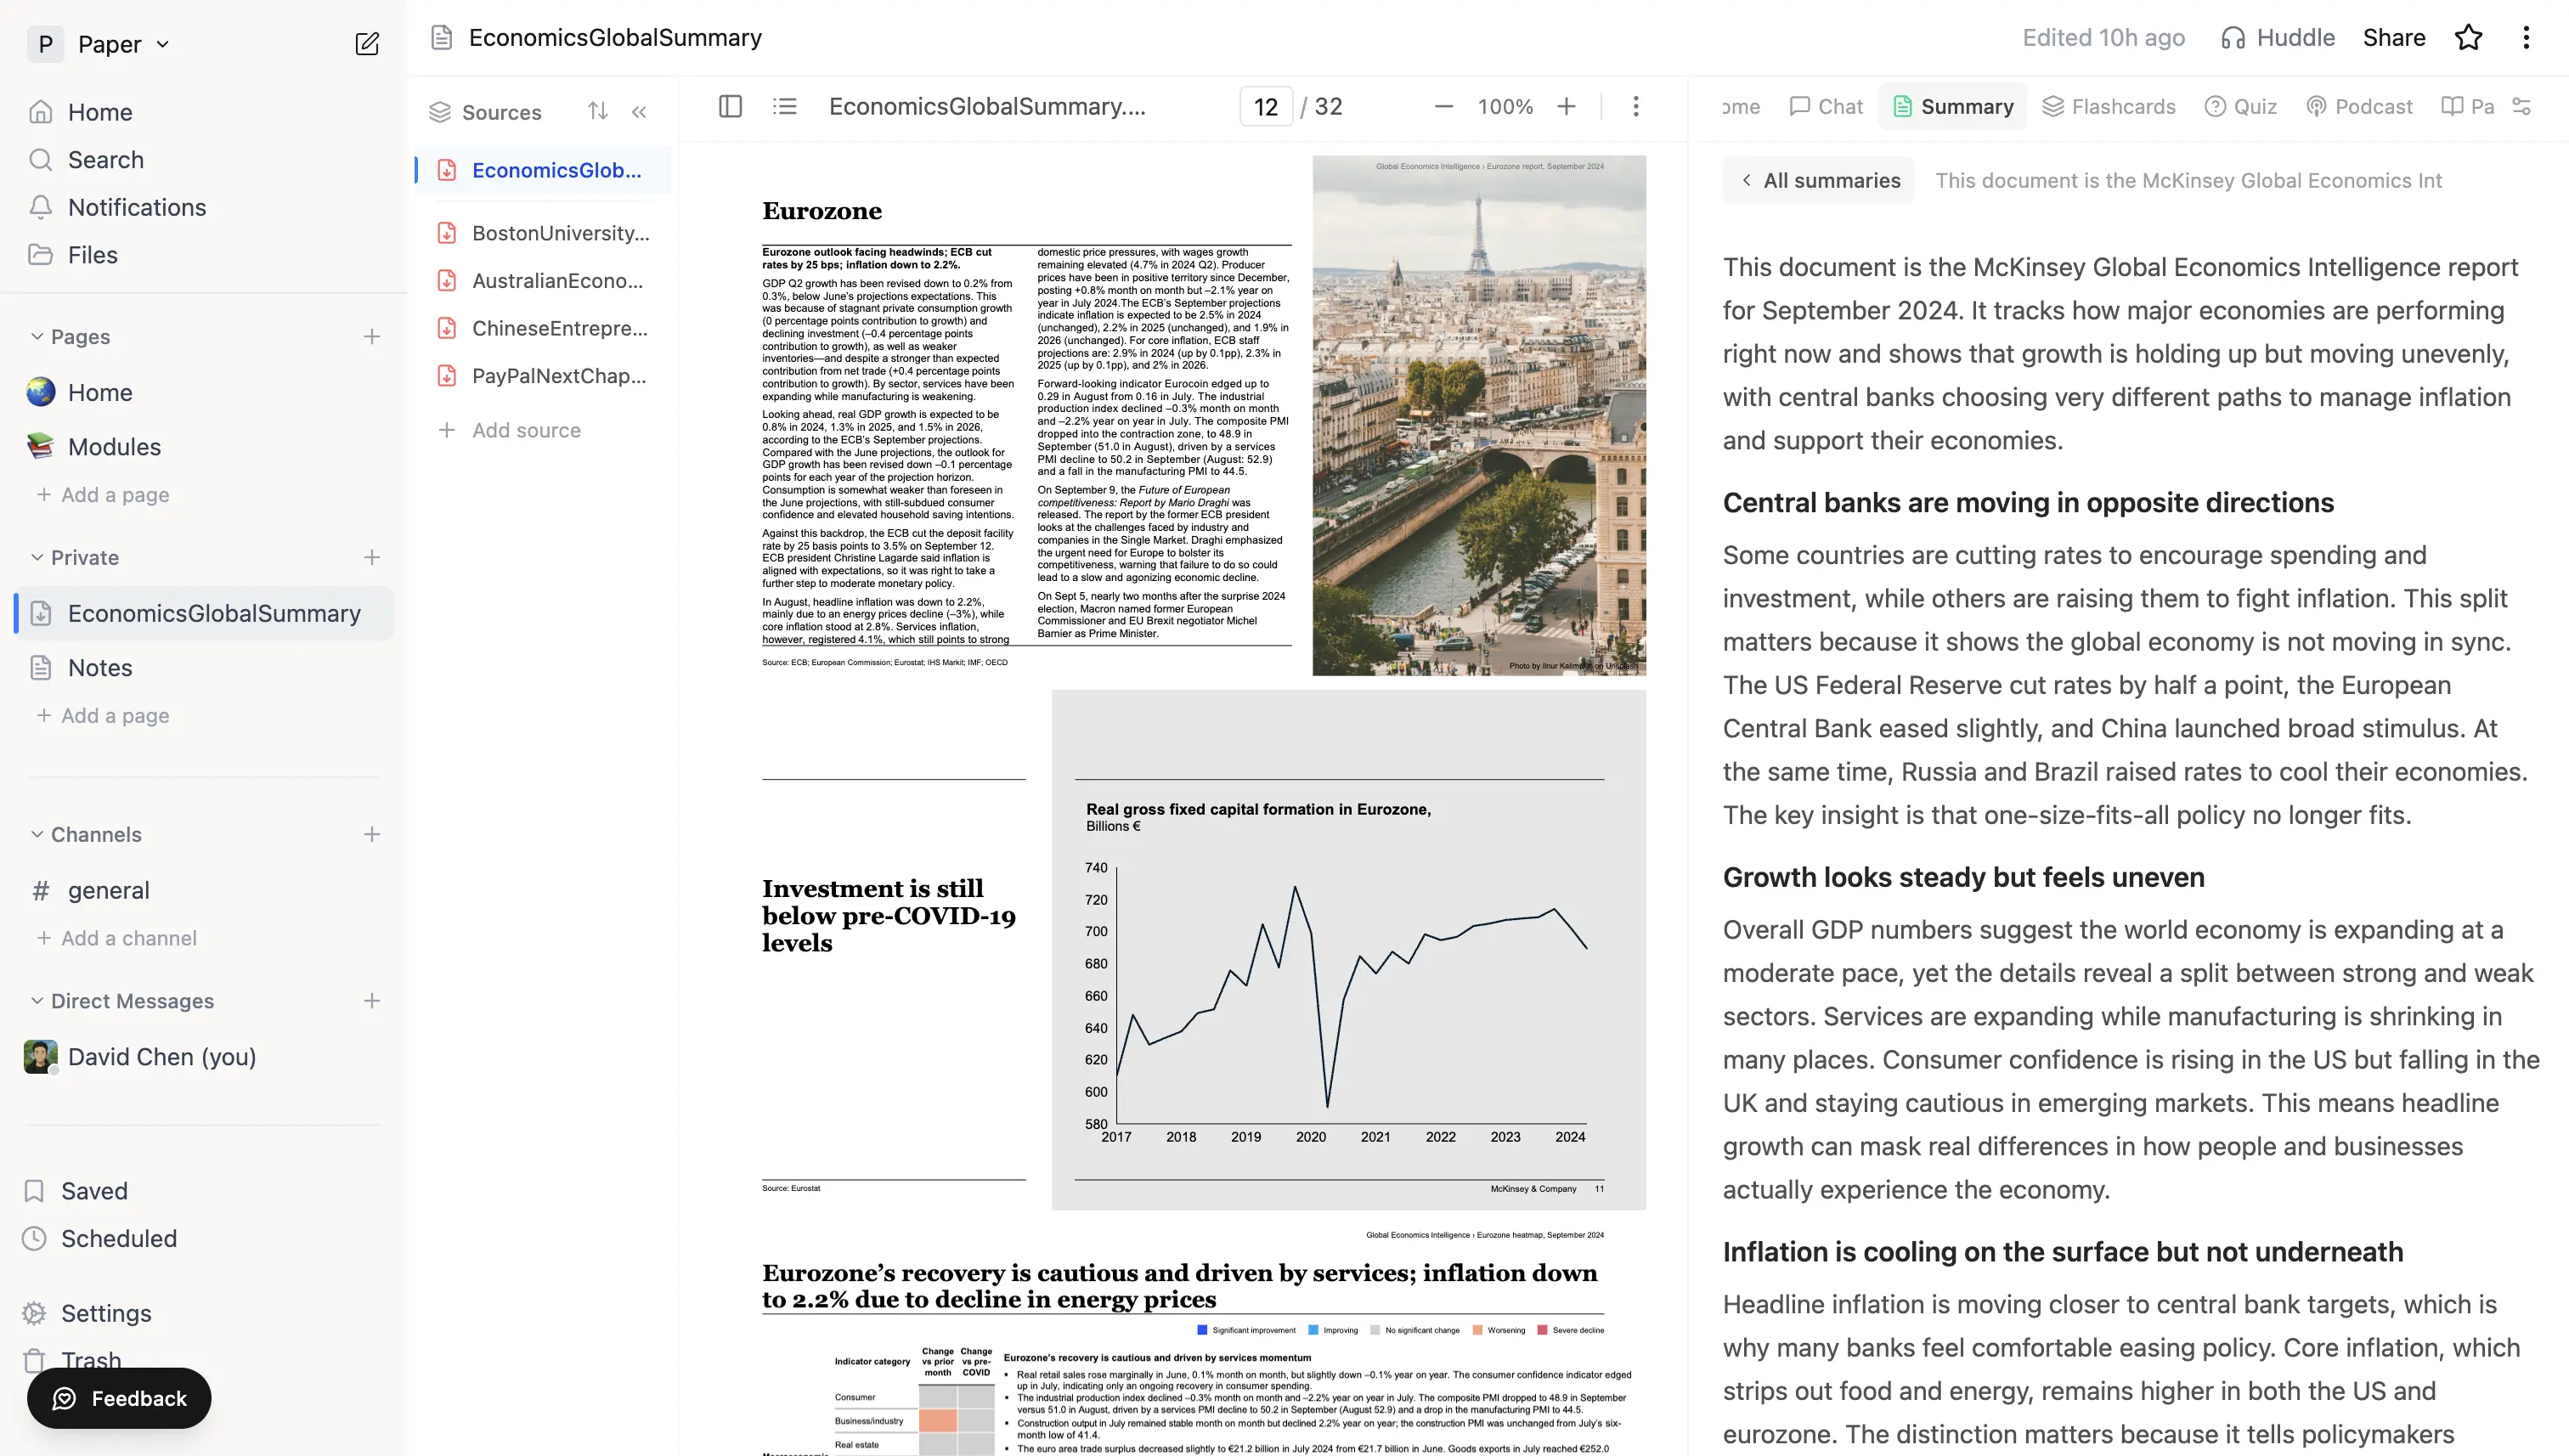Click the sort sources arrows icon
This screenshot has width=2569, height=1456.
coord(598,111)
